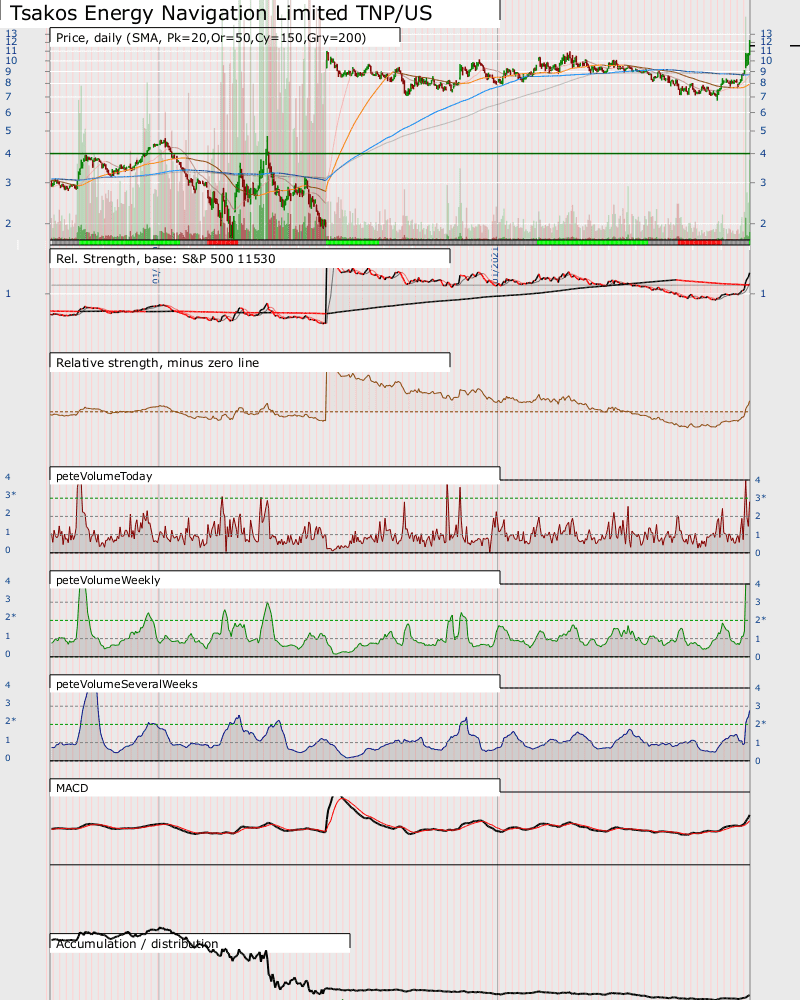The image size is (800, 1000).
Task: Click value 7 on right price axis
Action: click(x=762, y=97)
